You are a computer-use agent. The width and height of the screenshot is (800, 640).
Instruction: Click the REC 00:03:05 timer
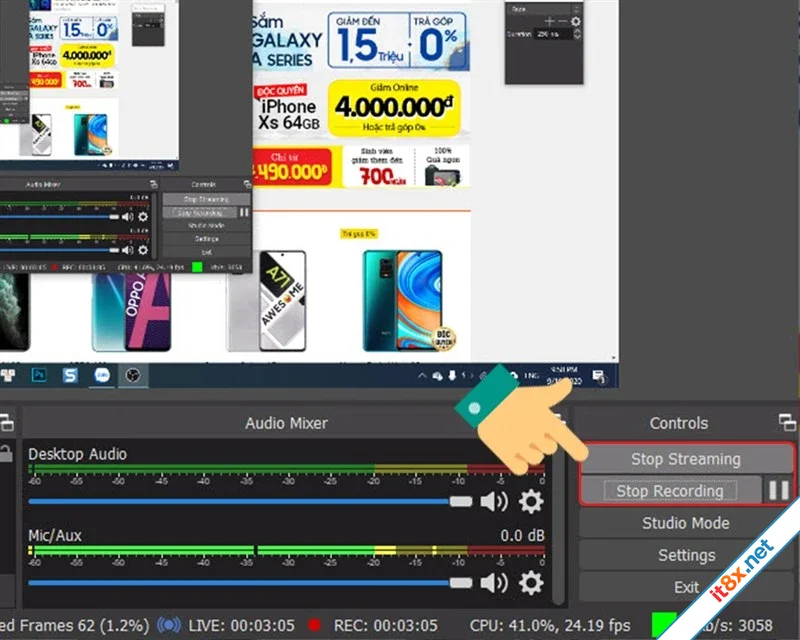[386, 625]
